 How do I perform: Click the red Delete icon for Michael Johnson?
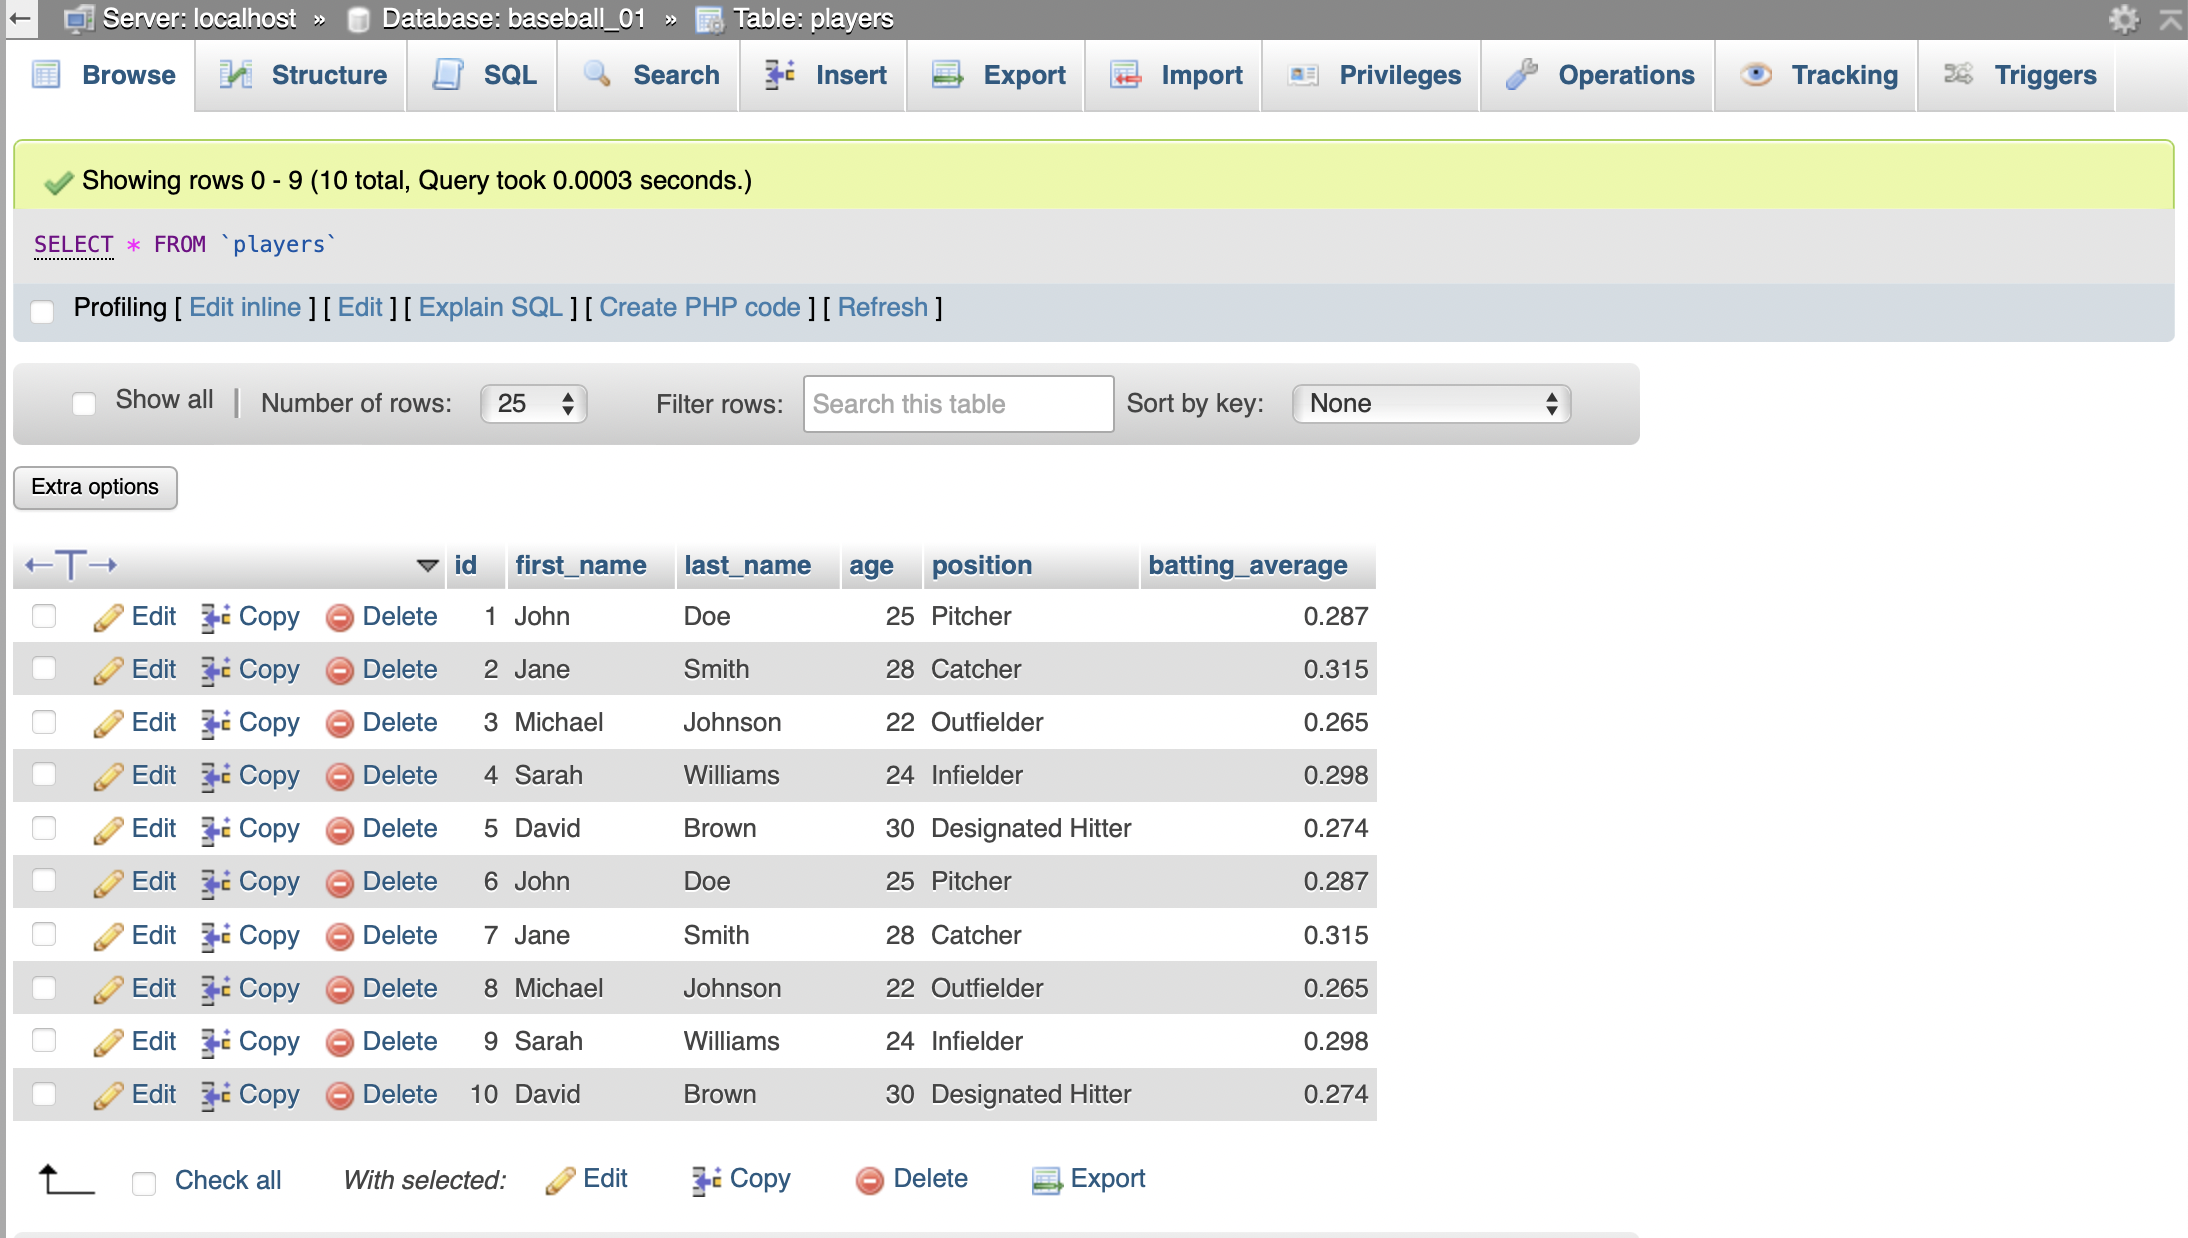tap(341, 722)
